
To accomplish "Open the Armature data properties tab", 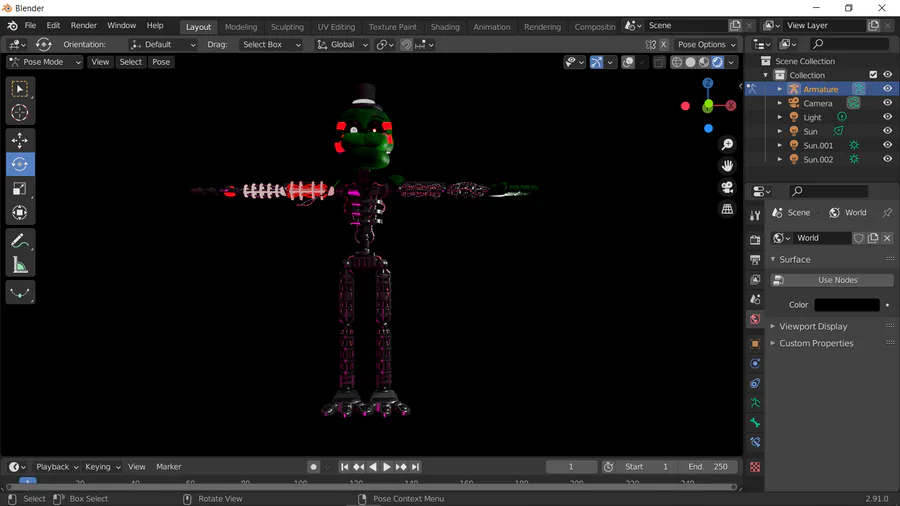I will point(755,403).
